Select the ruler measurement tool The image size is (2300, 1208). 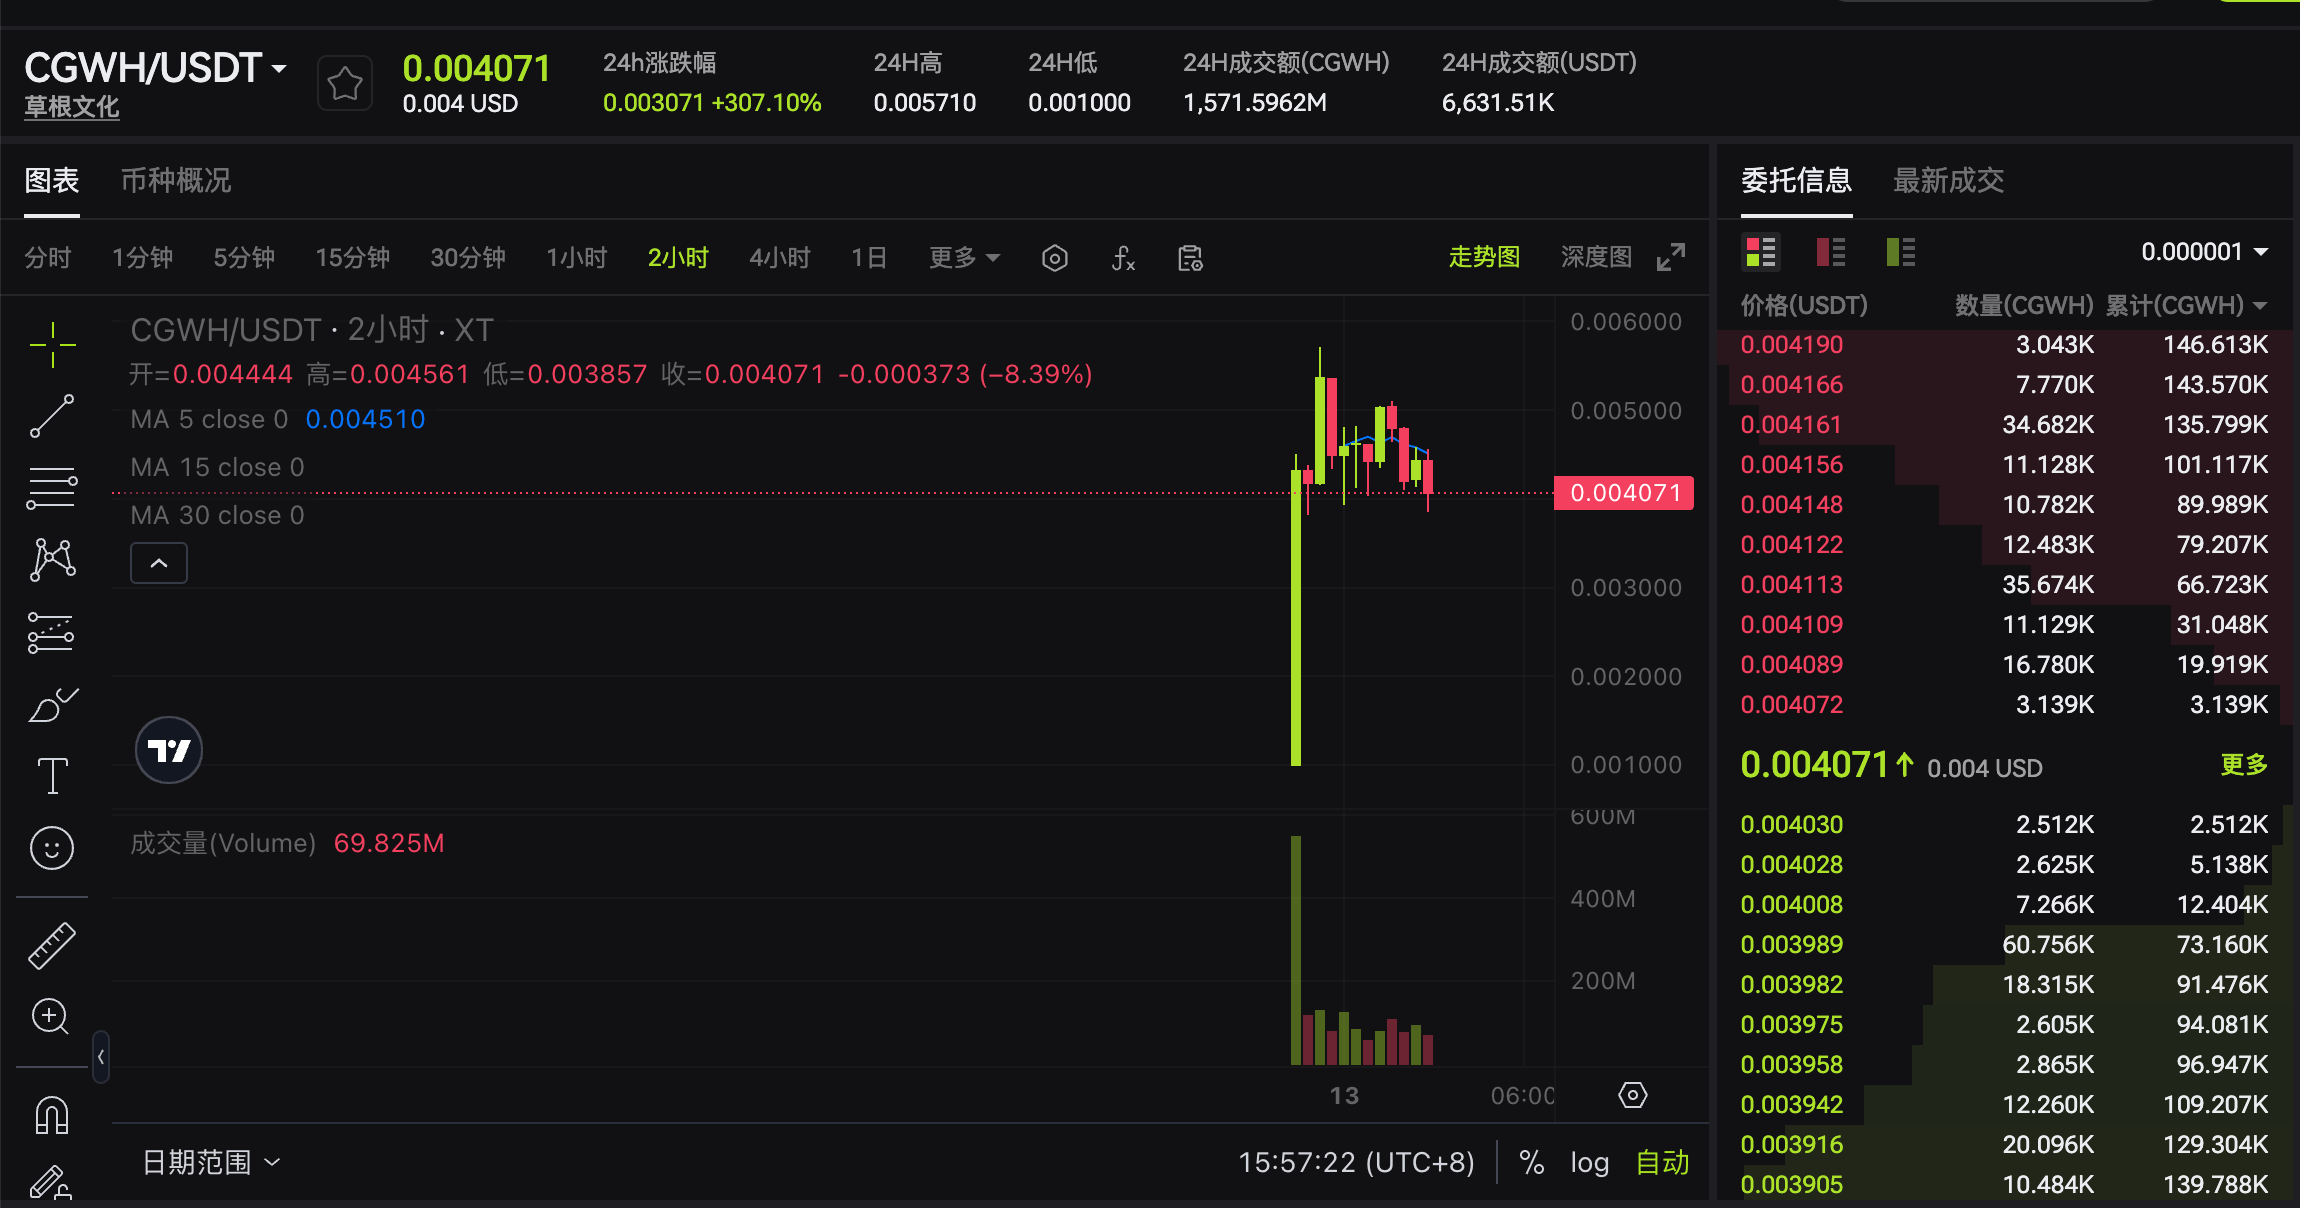51,944
